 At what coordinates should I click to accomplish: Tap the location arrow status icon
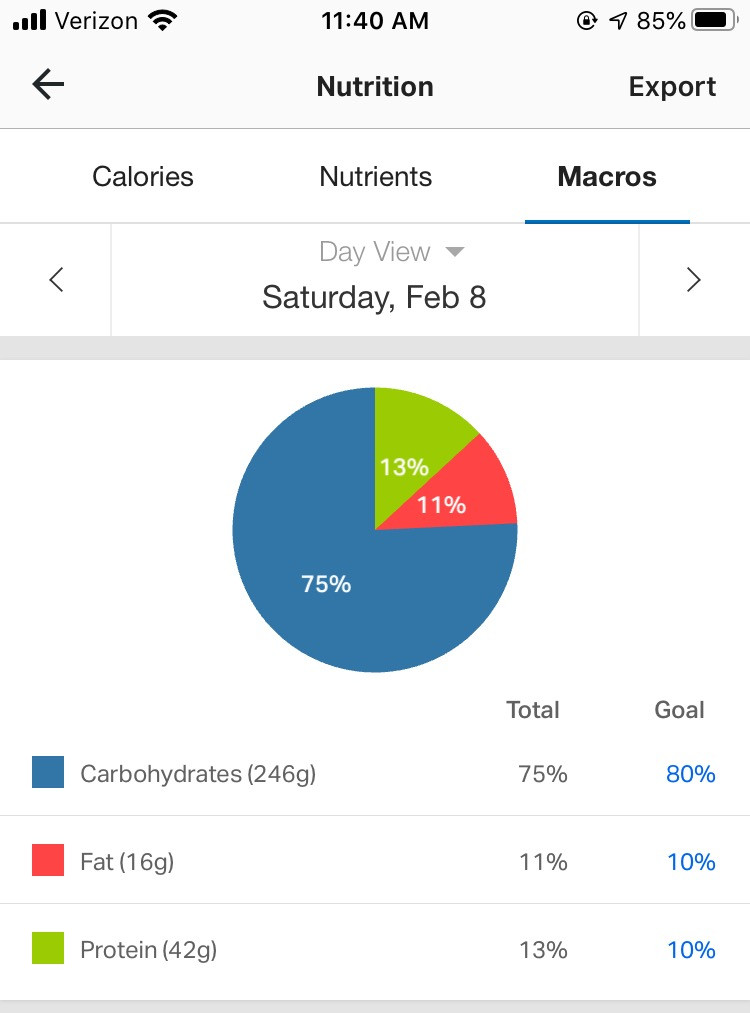(x=618, y=21)
